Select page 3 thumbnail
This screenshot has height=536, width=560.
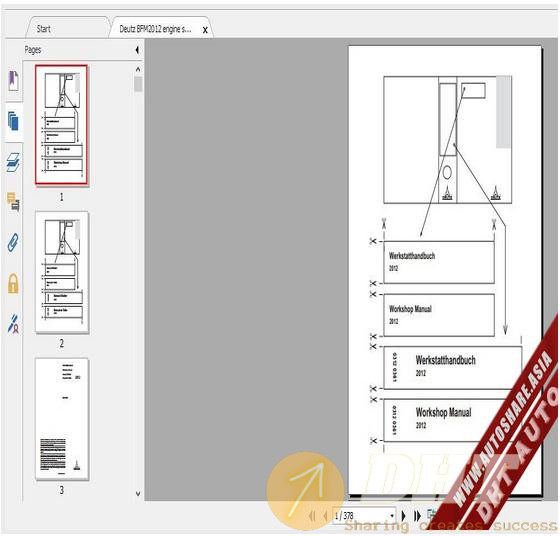[x=62, y=419]
